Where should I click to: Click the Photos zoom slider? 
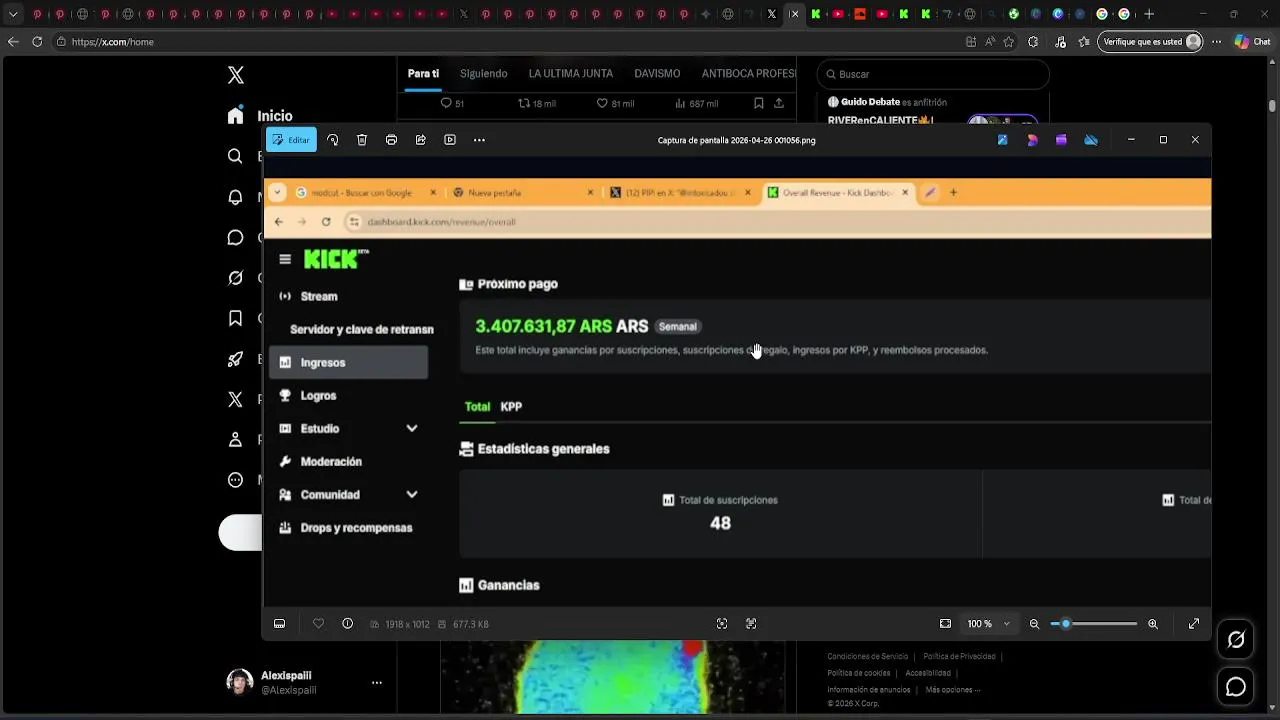pyautogui.click(x=1094, y=624)
